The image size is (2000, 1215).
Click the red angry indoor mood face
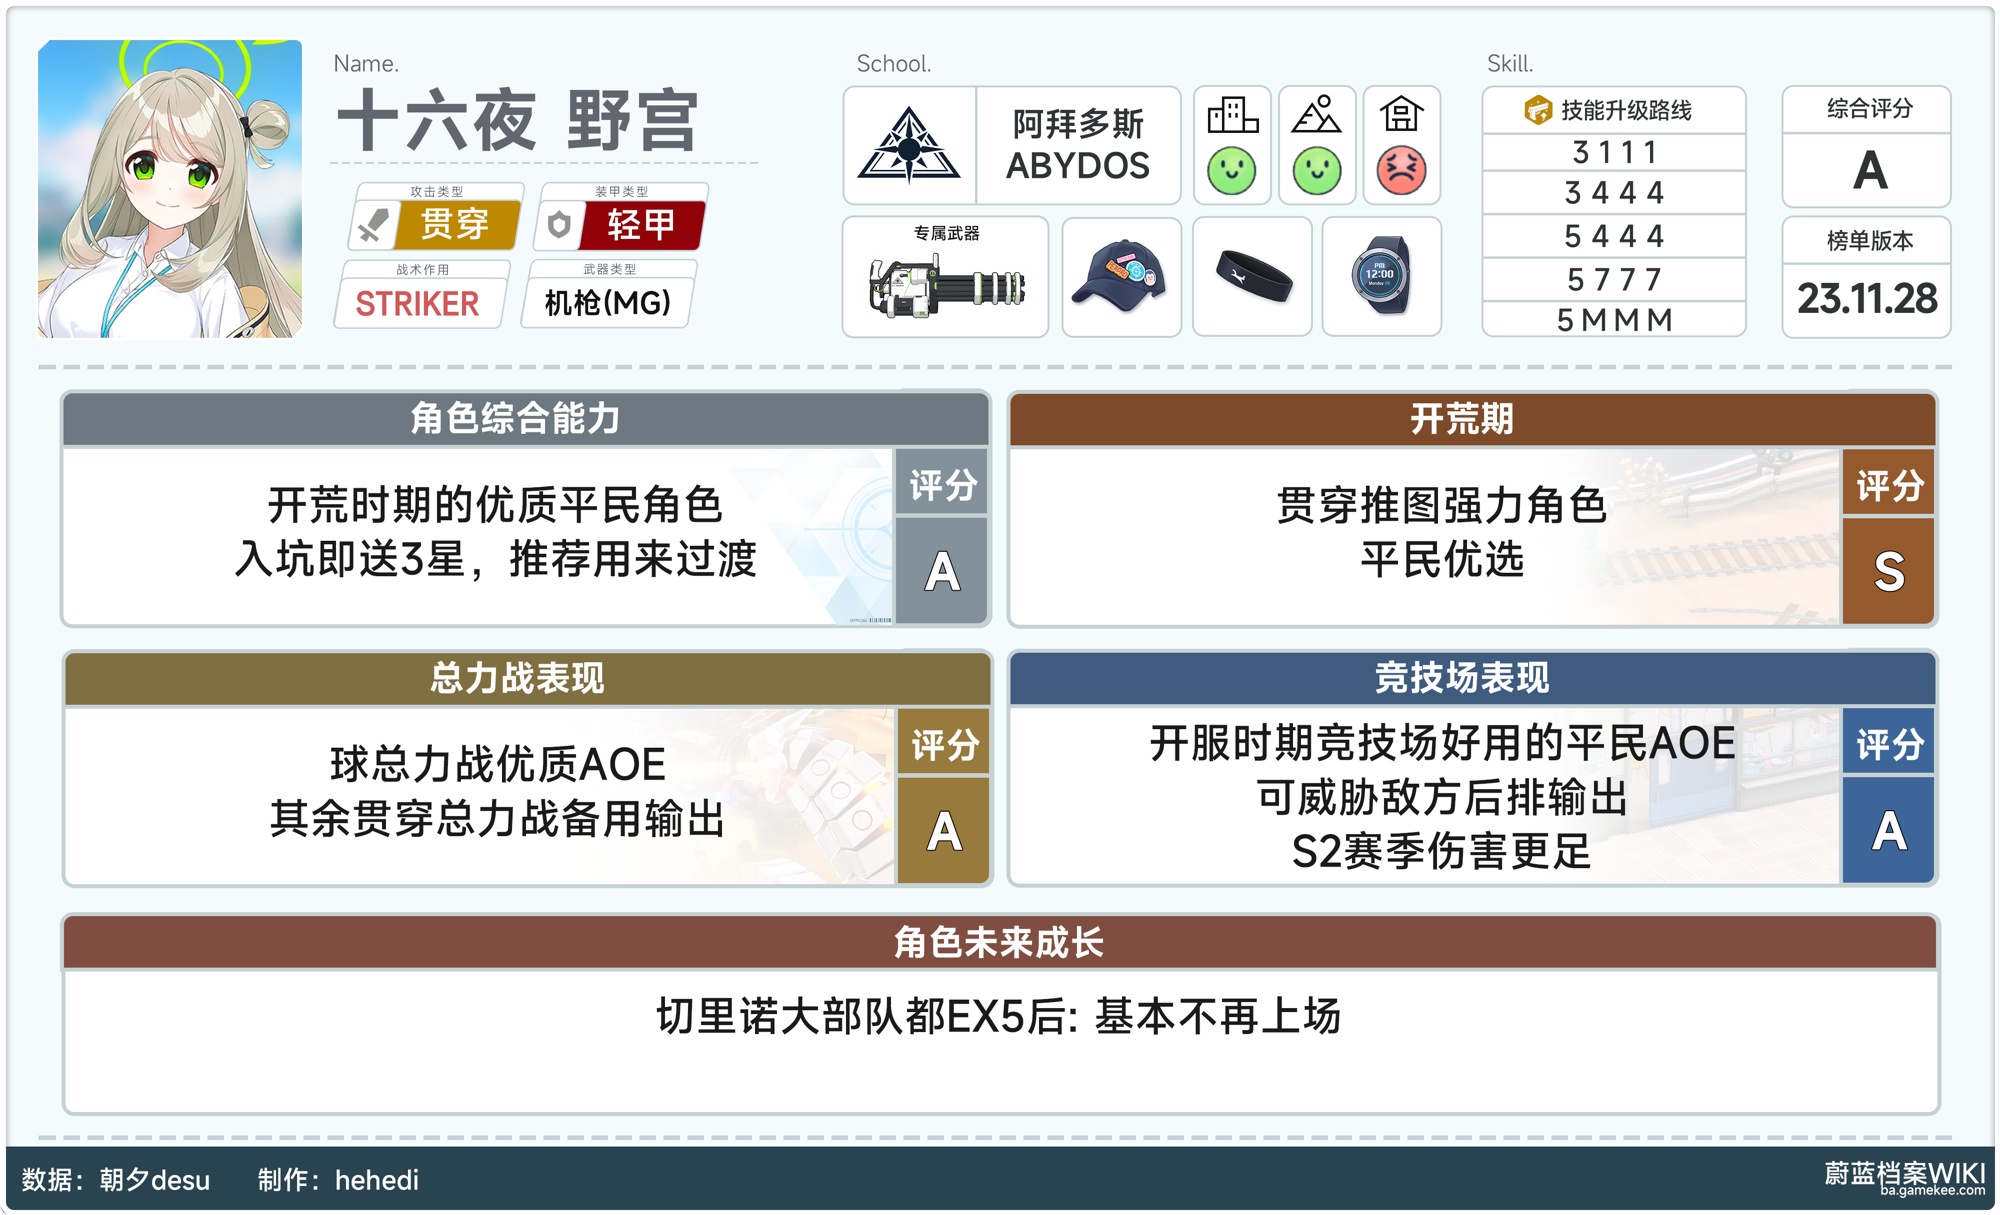click(x=1401, y=171)
